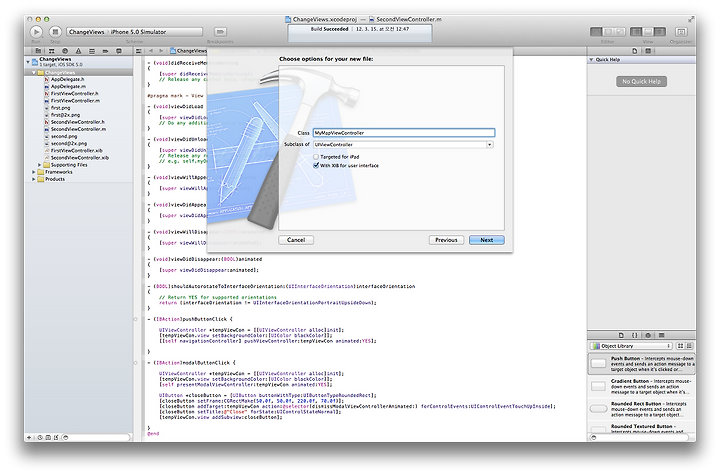Collapse the ChangeViews group folder
Viewport: 720px width, 475px height.
pos(34,73)
